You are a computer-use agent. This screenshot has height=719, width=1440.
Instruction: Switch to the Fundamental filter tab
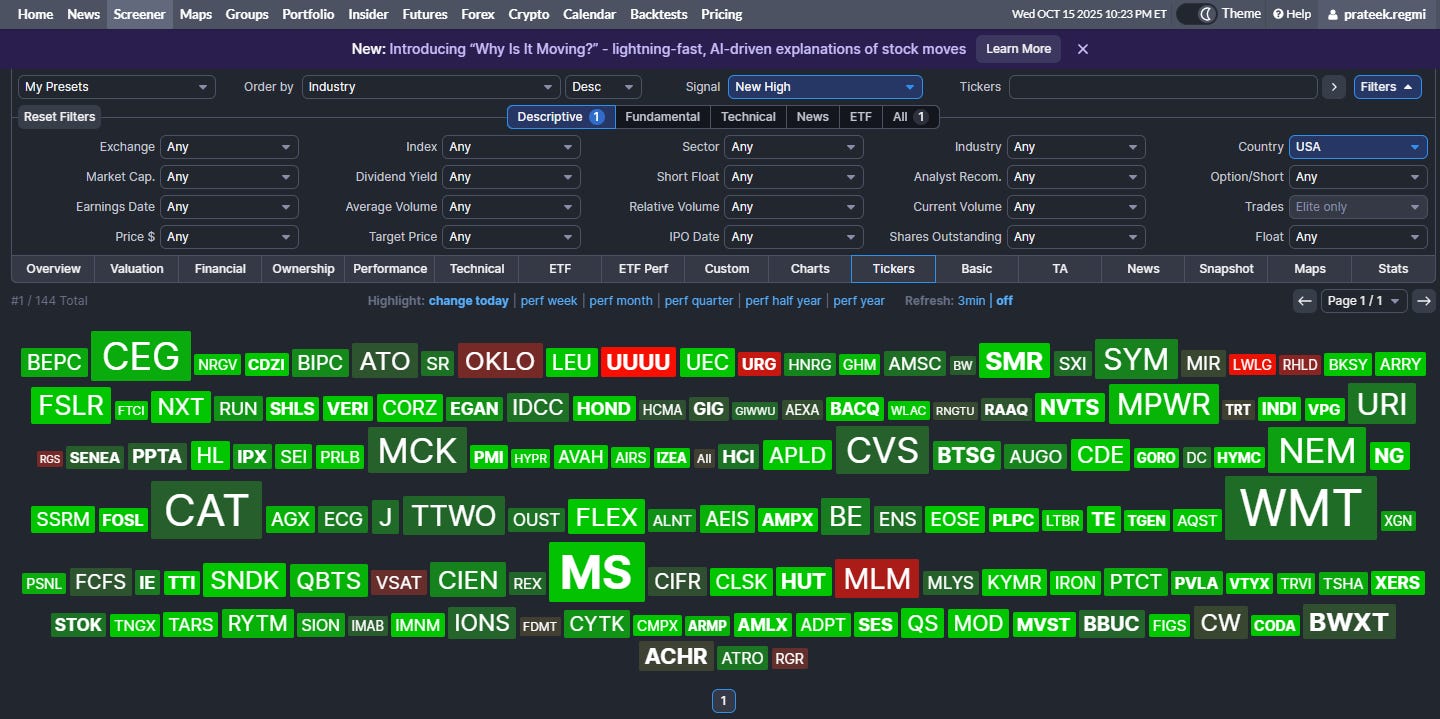coord(662,117)
